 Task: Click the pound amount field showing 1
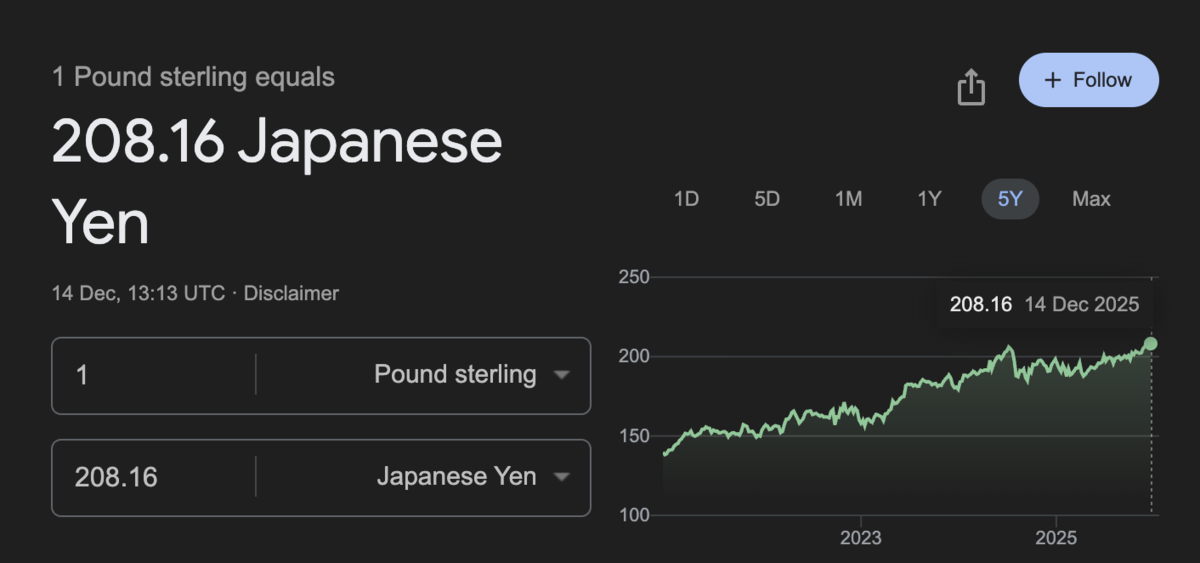click(154, 375)
